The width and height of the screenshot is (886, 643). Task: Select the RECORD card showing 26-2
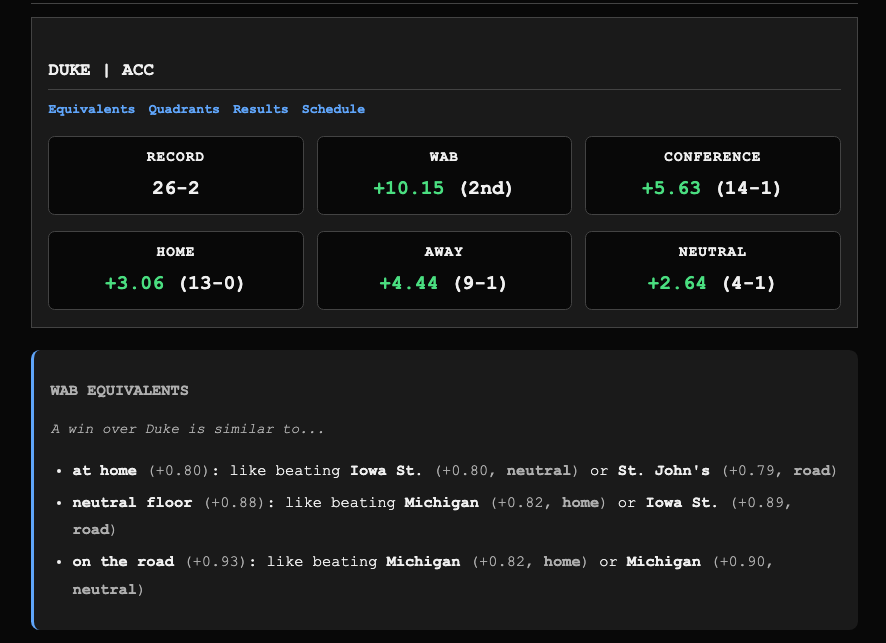[x=176, y=175]
